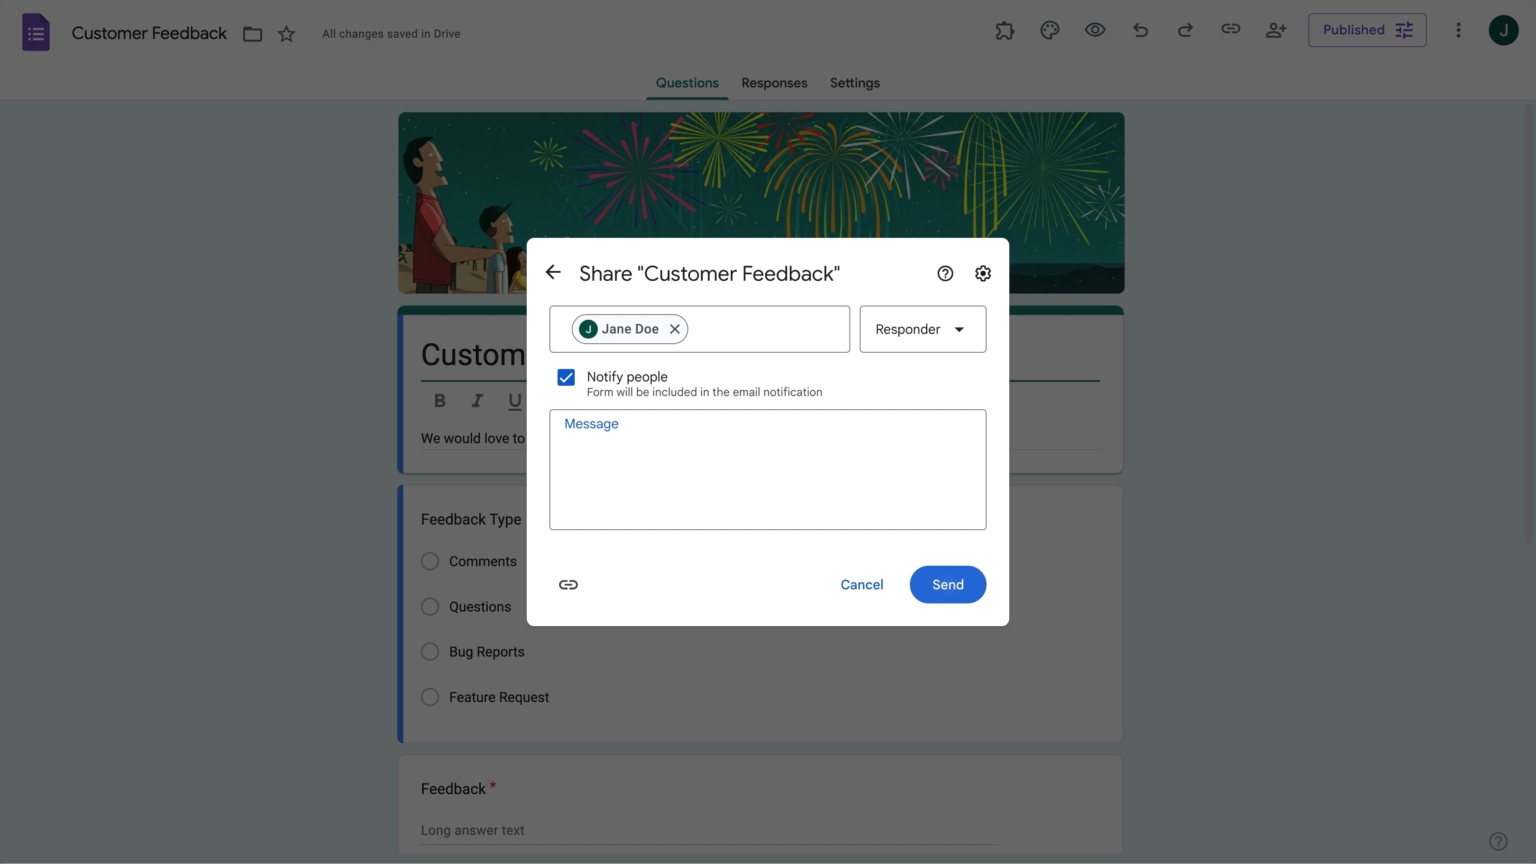Select the Comments radio button
1536x864 pixels.
430,561
